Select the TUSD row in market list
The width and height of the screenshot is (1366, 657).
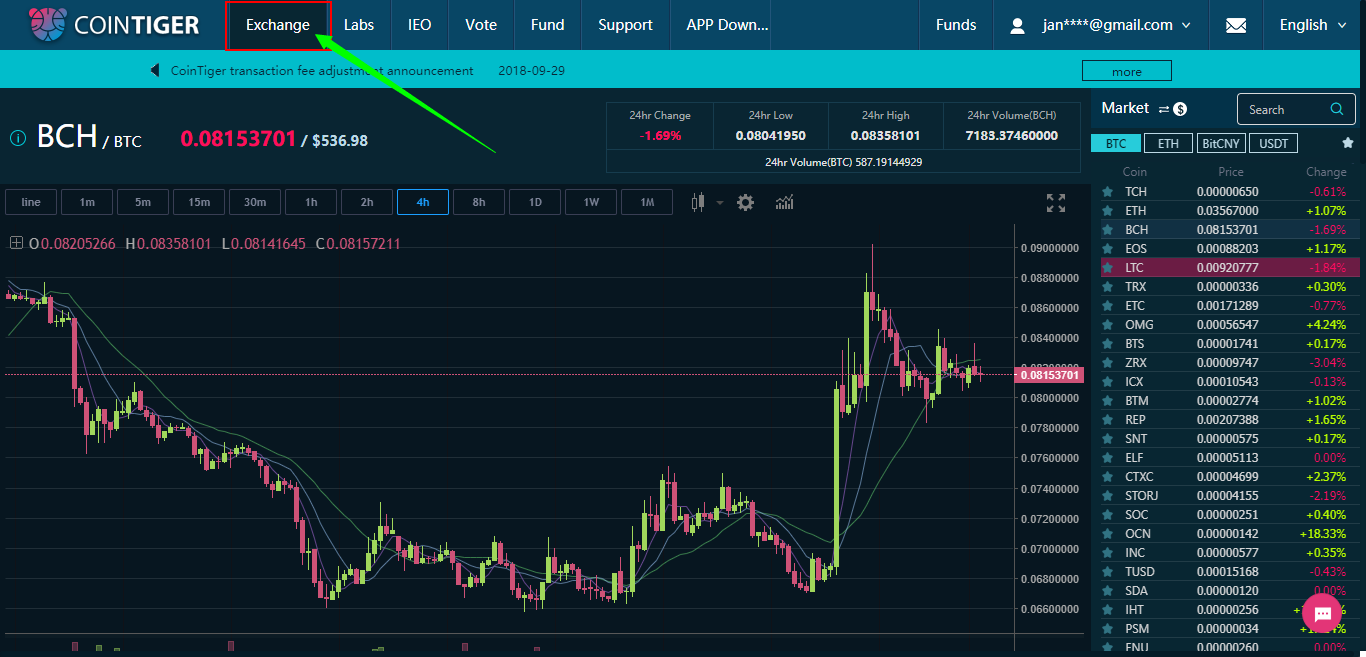(x=1231, y=572)
